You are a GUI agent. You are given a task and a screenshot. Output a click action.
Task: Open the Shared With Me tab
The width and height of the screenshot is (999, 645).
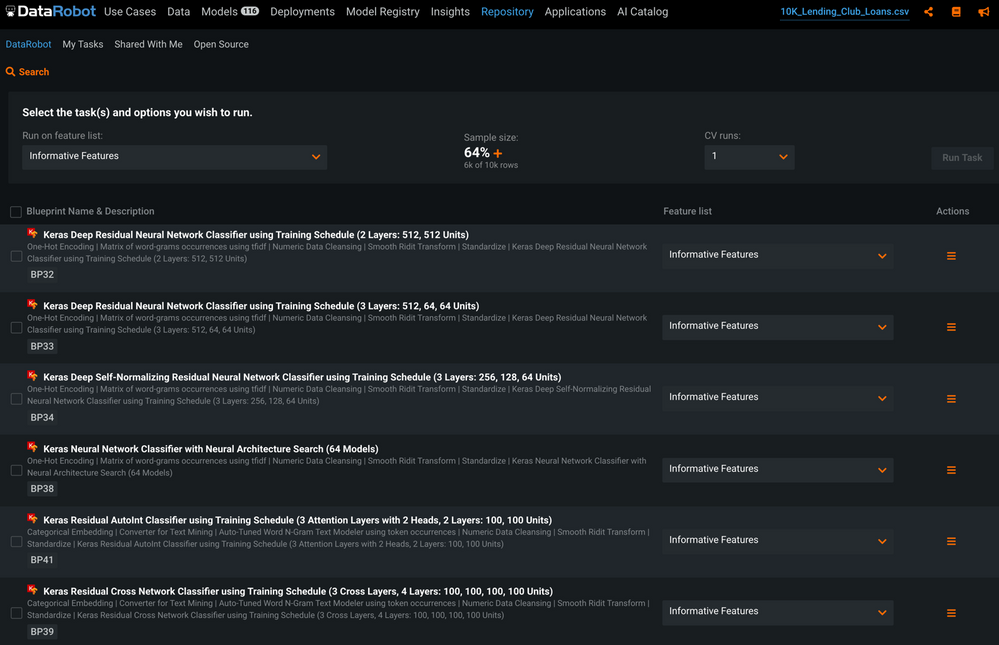(x=148, y=44)
